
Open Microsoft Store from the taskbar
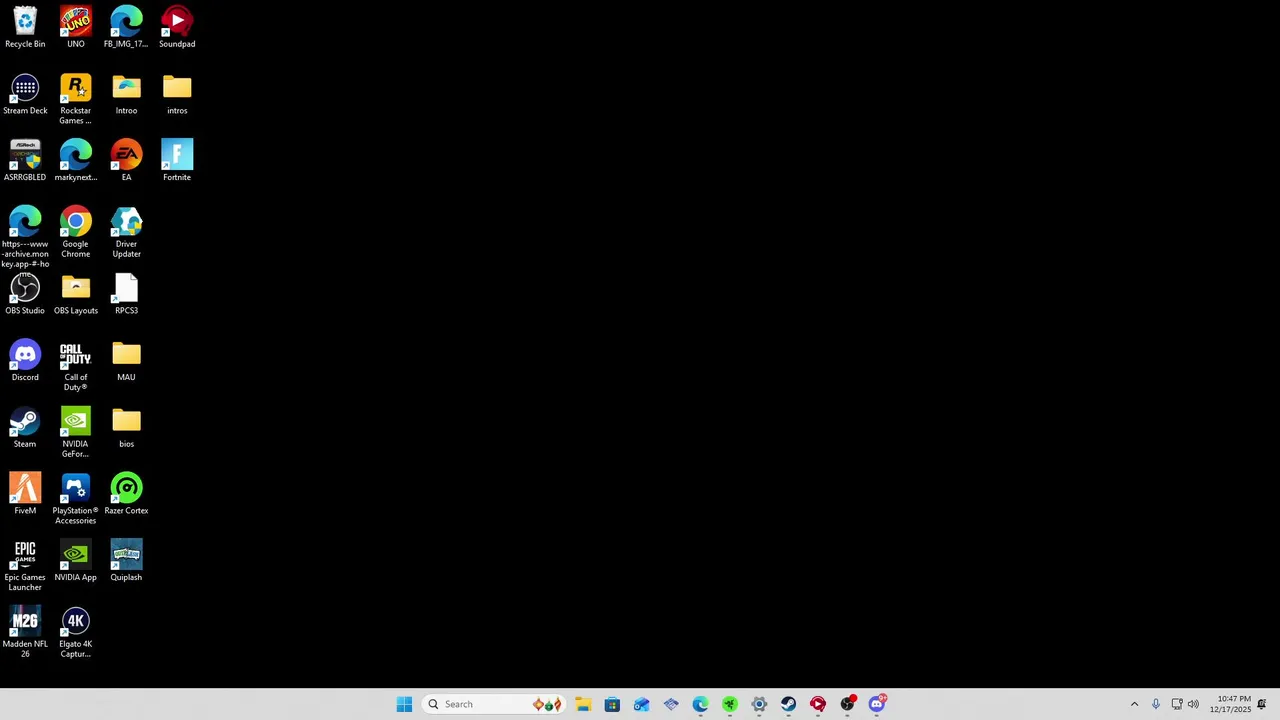tap(612, 704)
